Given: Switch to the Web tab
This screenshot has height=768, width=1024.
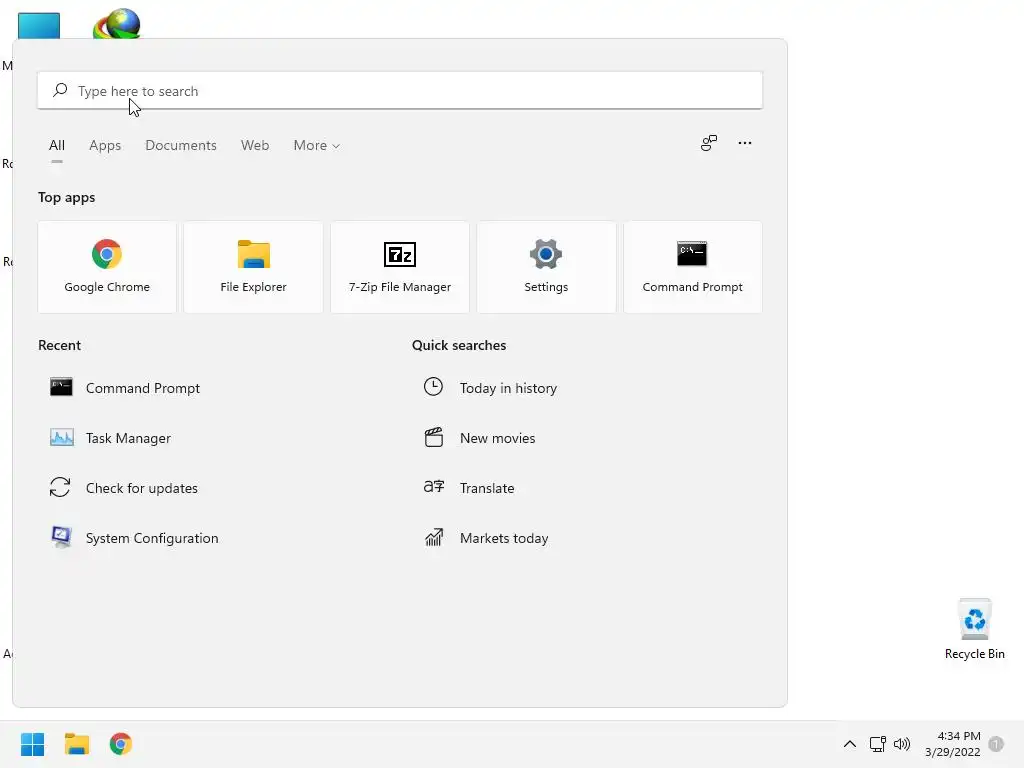Looking at the screenshot, I should coord(255,145).
